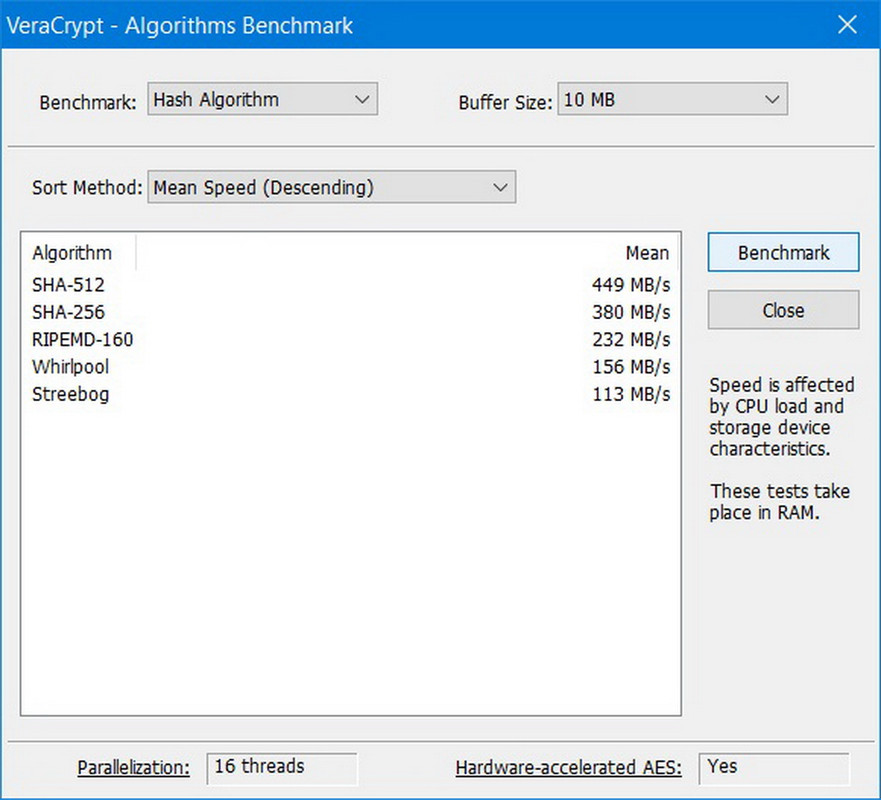Expand the Sort Method combo box
This screenshot has height=800, width=881.
331,187
